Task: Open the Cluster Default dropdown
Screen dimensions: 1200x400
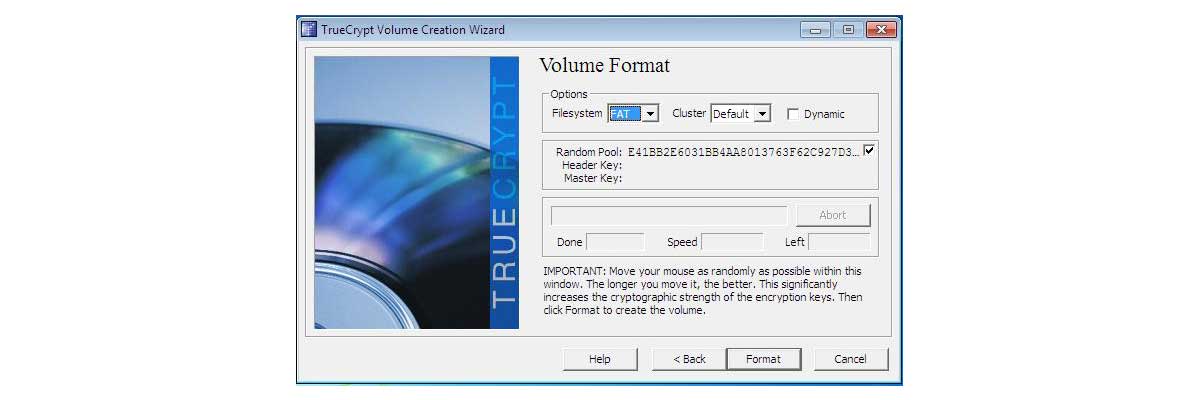Action: (762, 114)
